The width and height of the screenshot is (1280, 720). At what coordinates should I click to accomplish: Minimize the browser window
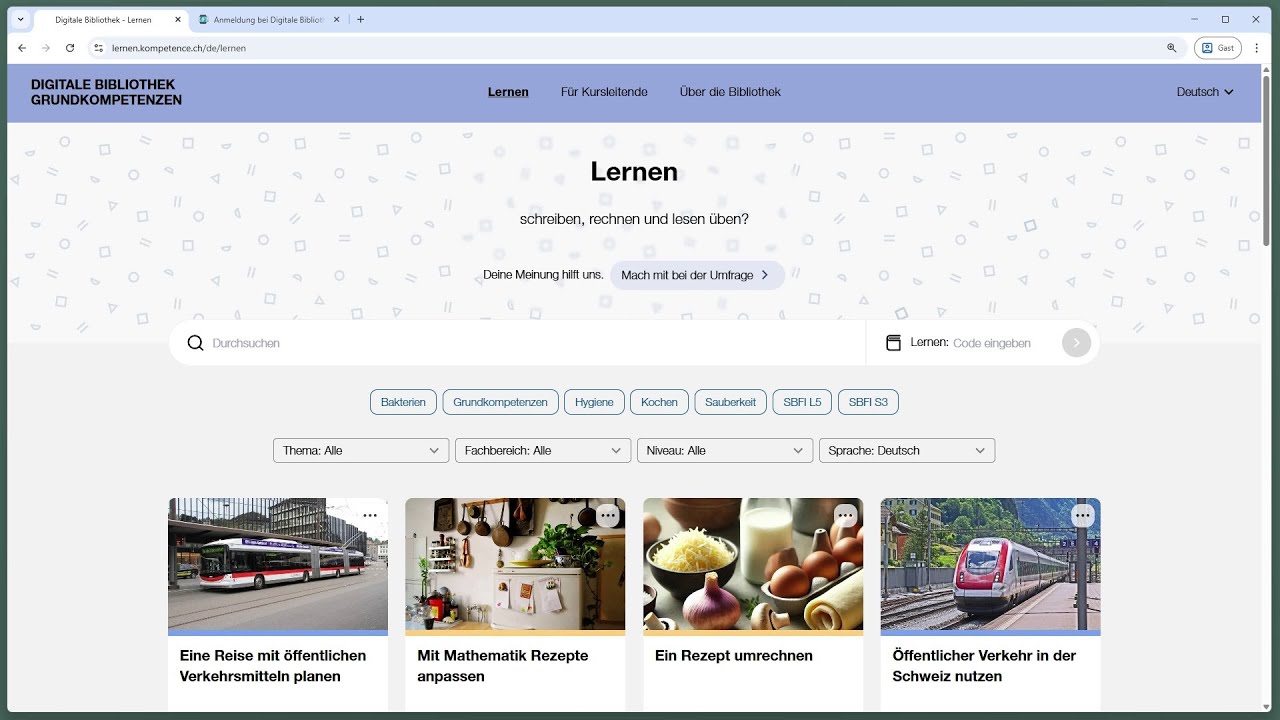[1195, 19]
